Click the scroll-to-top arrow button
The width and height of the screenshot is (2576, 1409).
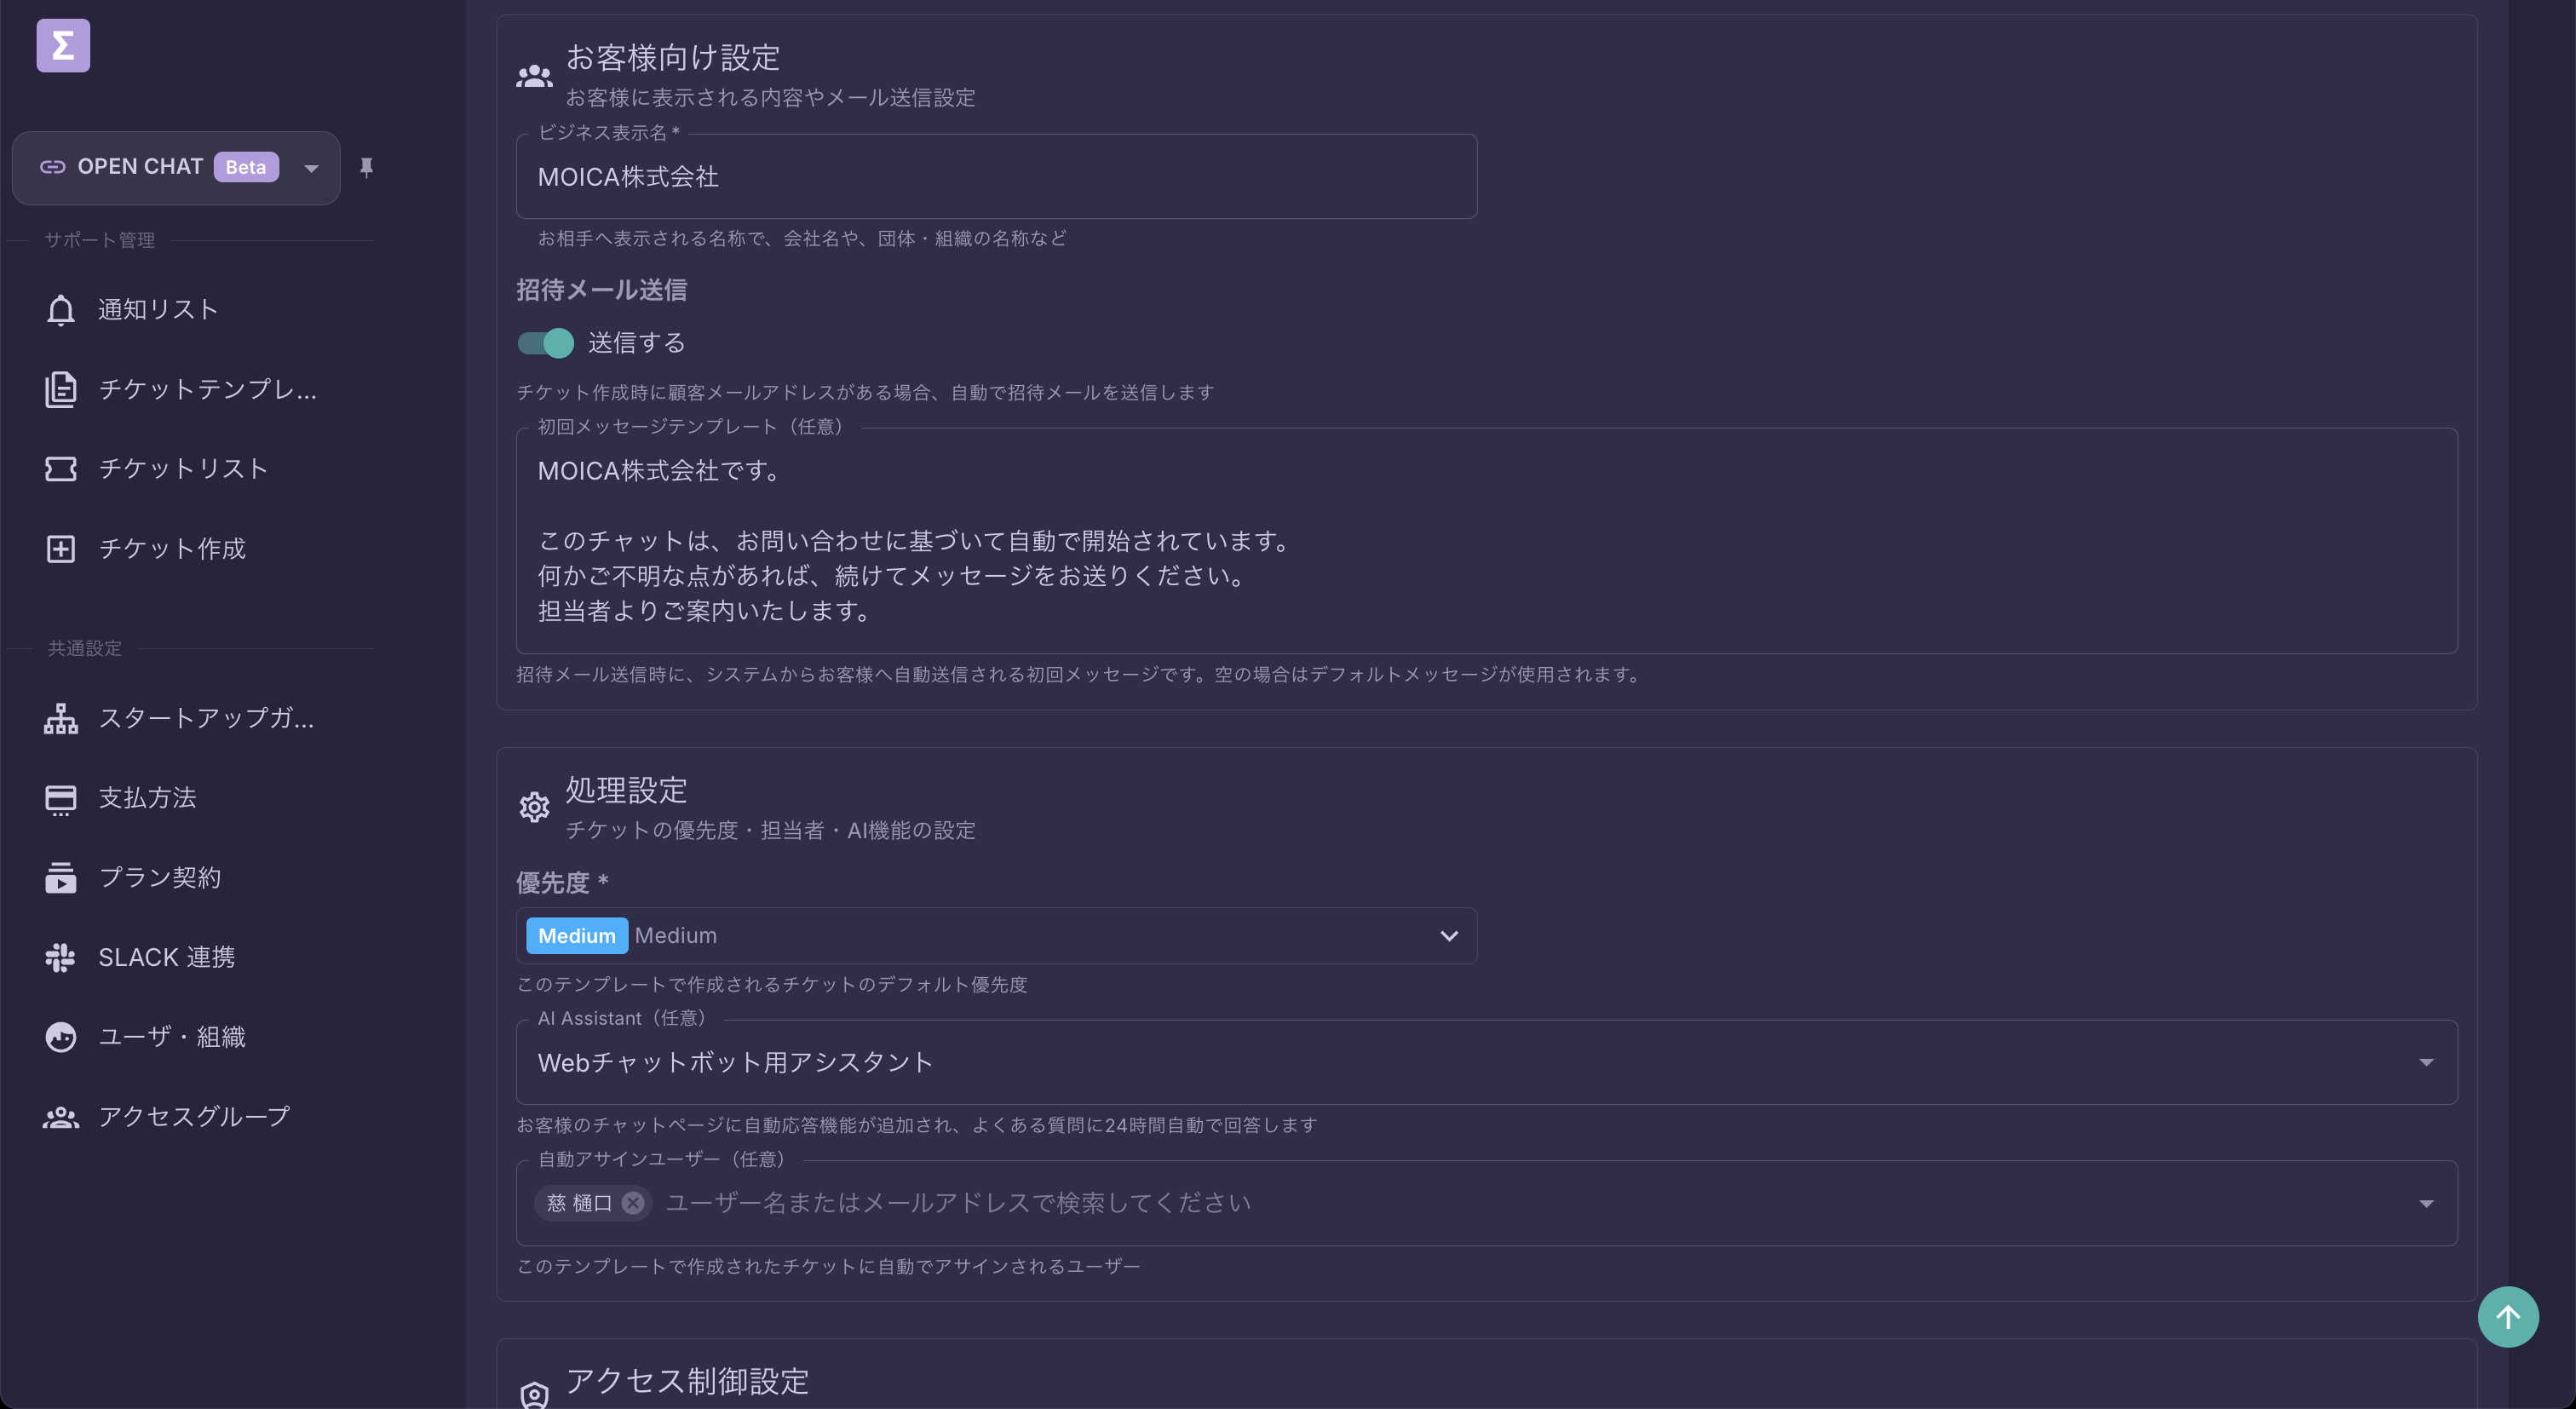[x=2507, y=1317]
